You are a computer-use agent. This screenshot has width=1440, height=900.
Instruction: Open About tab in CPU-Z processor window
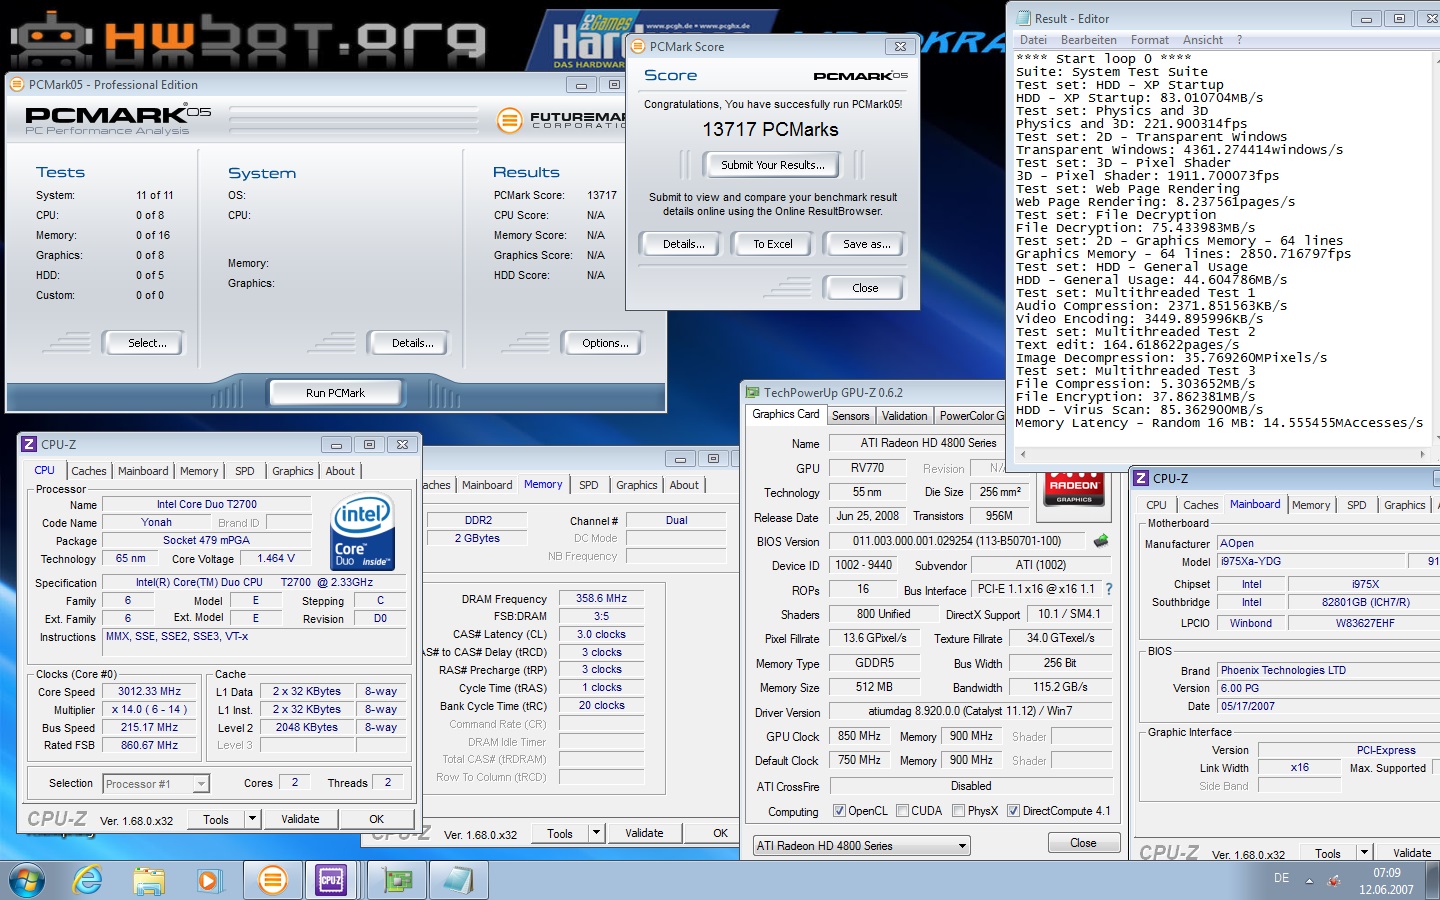(340, 471)
